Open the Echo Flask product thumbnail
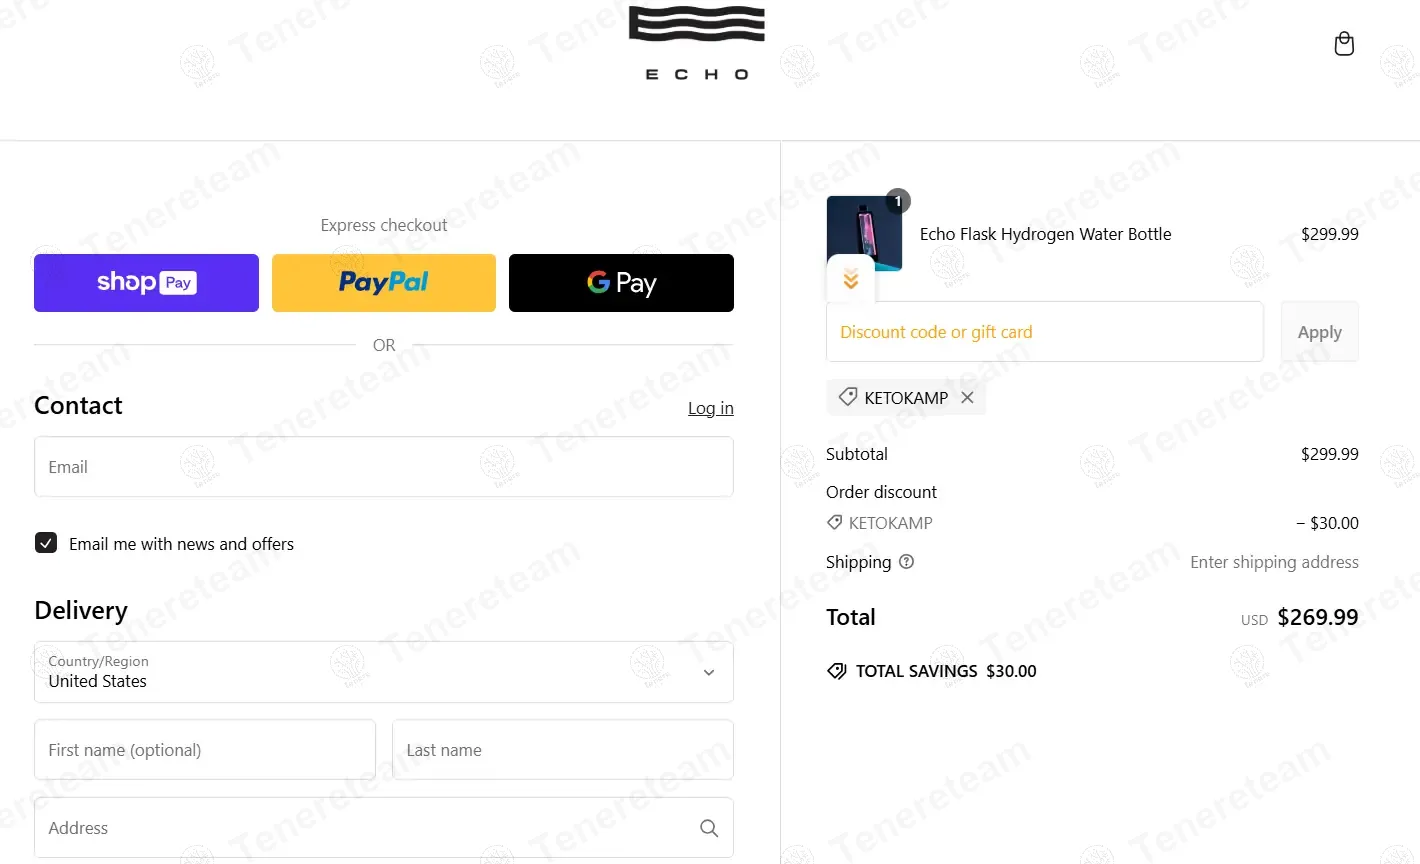The width and height of the screenshot is (1420, 864). 865,233
